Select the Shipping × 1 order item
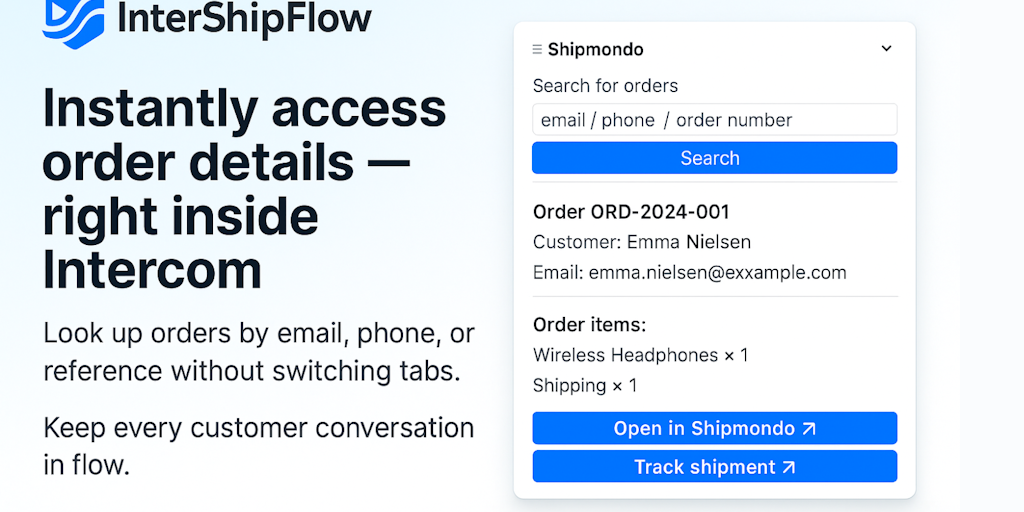 pos(584,385)
